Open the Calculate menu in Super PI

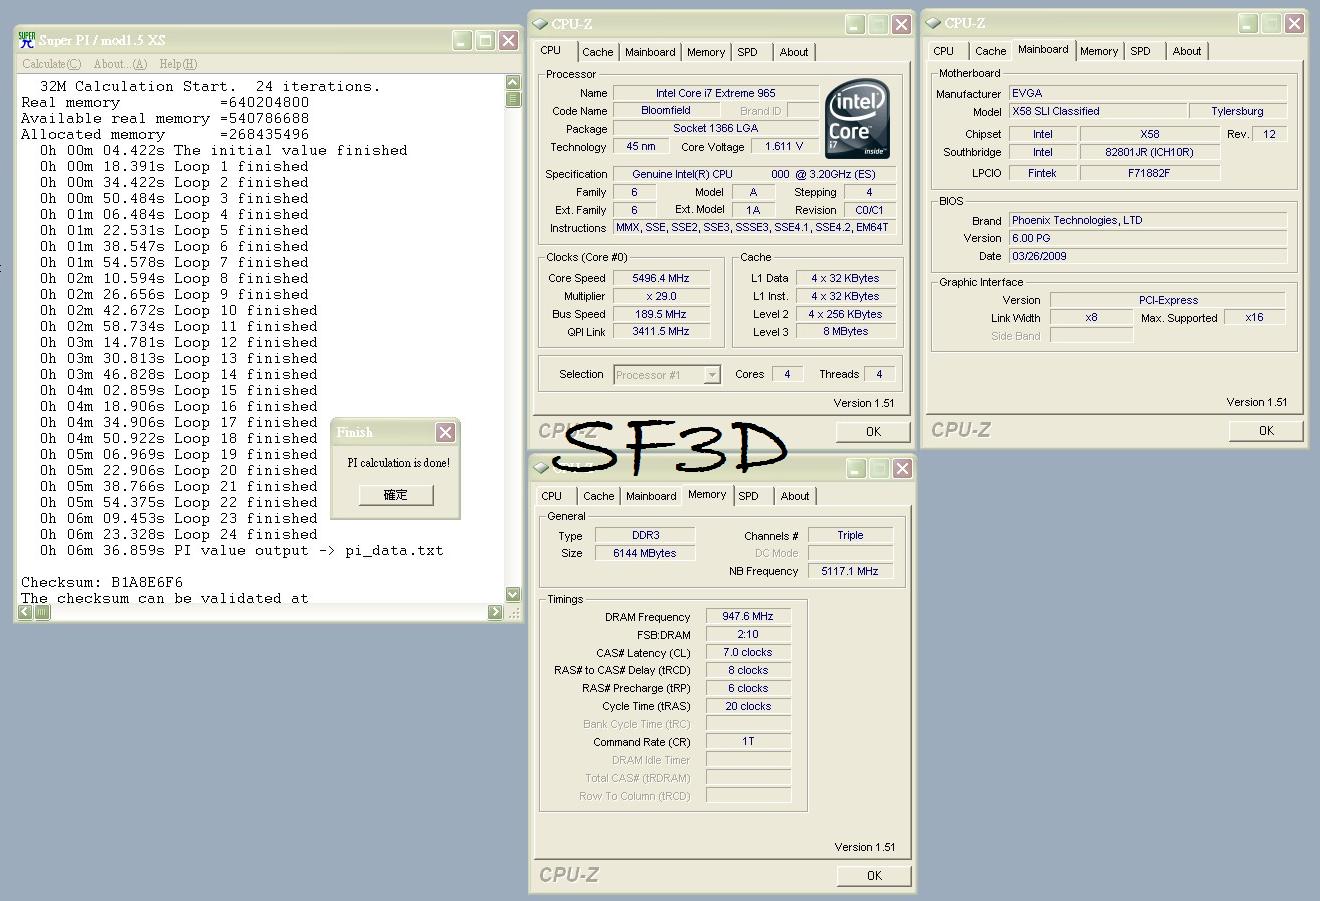click(x=51, y=64)
